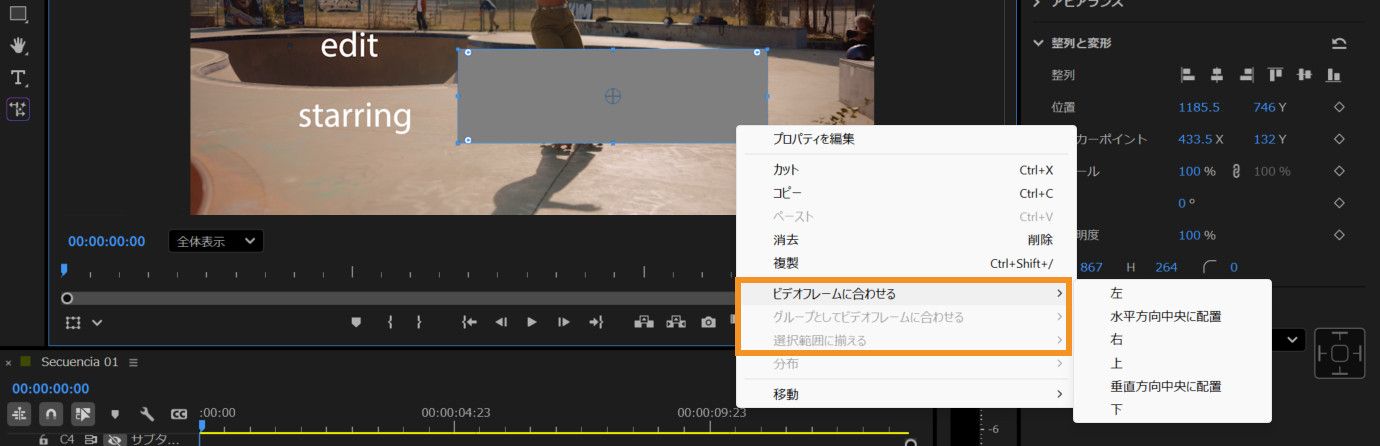Play the Program monitor video

pyautogui.click(x=532, y=322)
